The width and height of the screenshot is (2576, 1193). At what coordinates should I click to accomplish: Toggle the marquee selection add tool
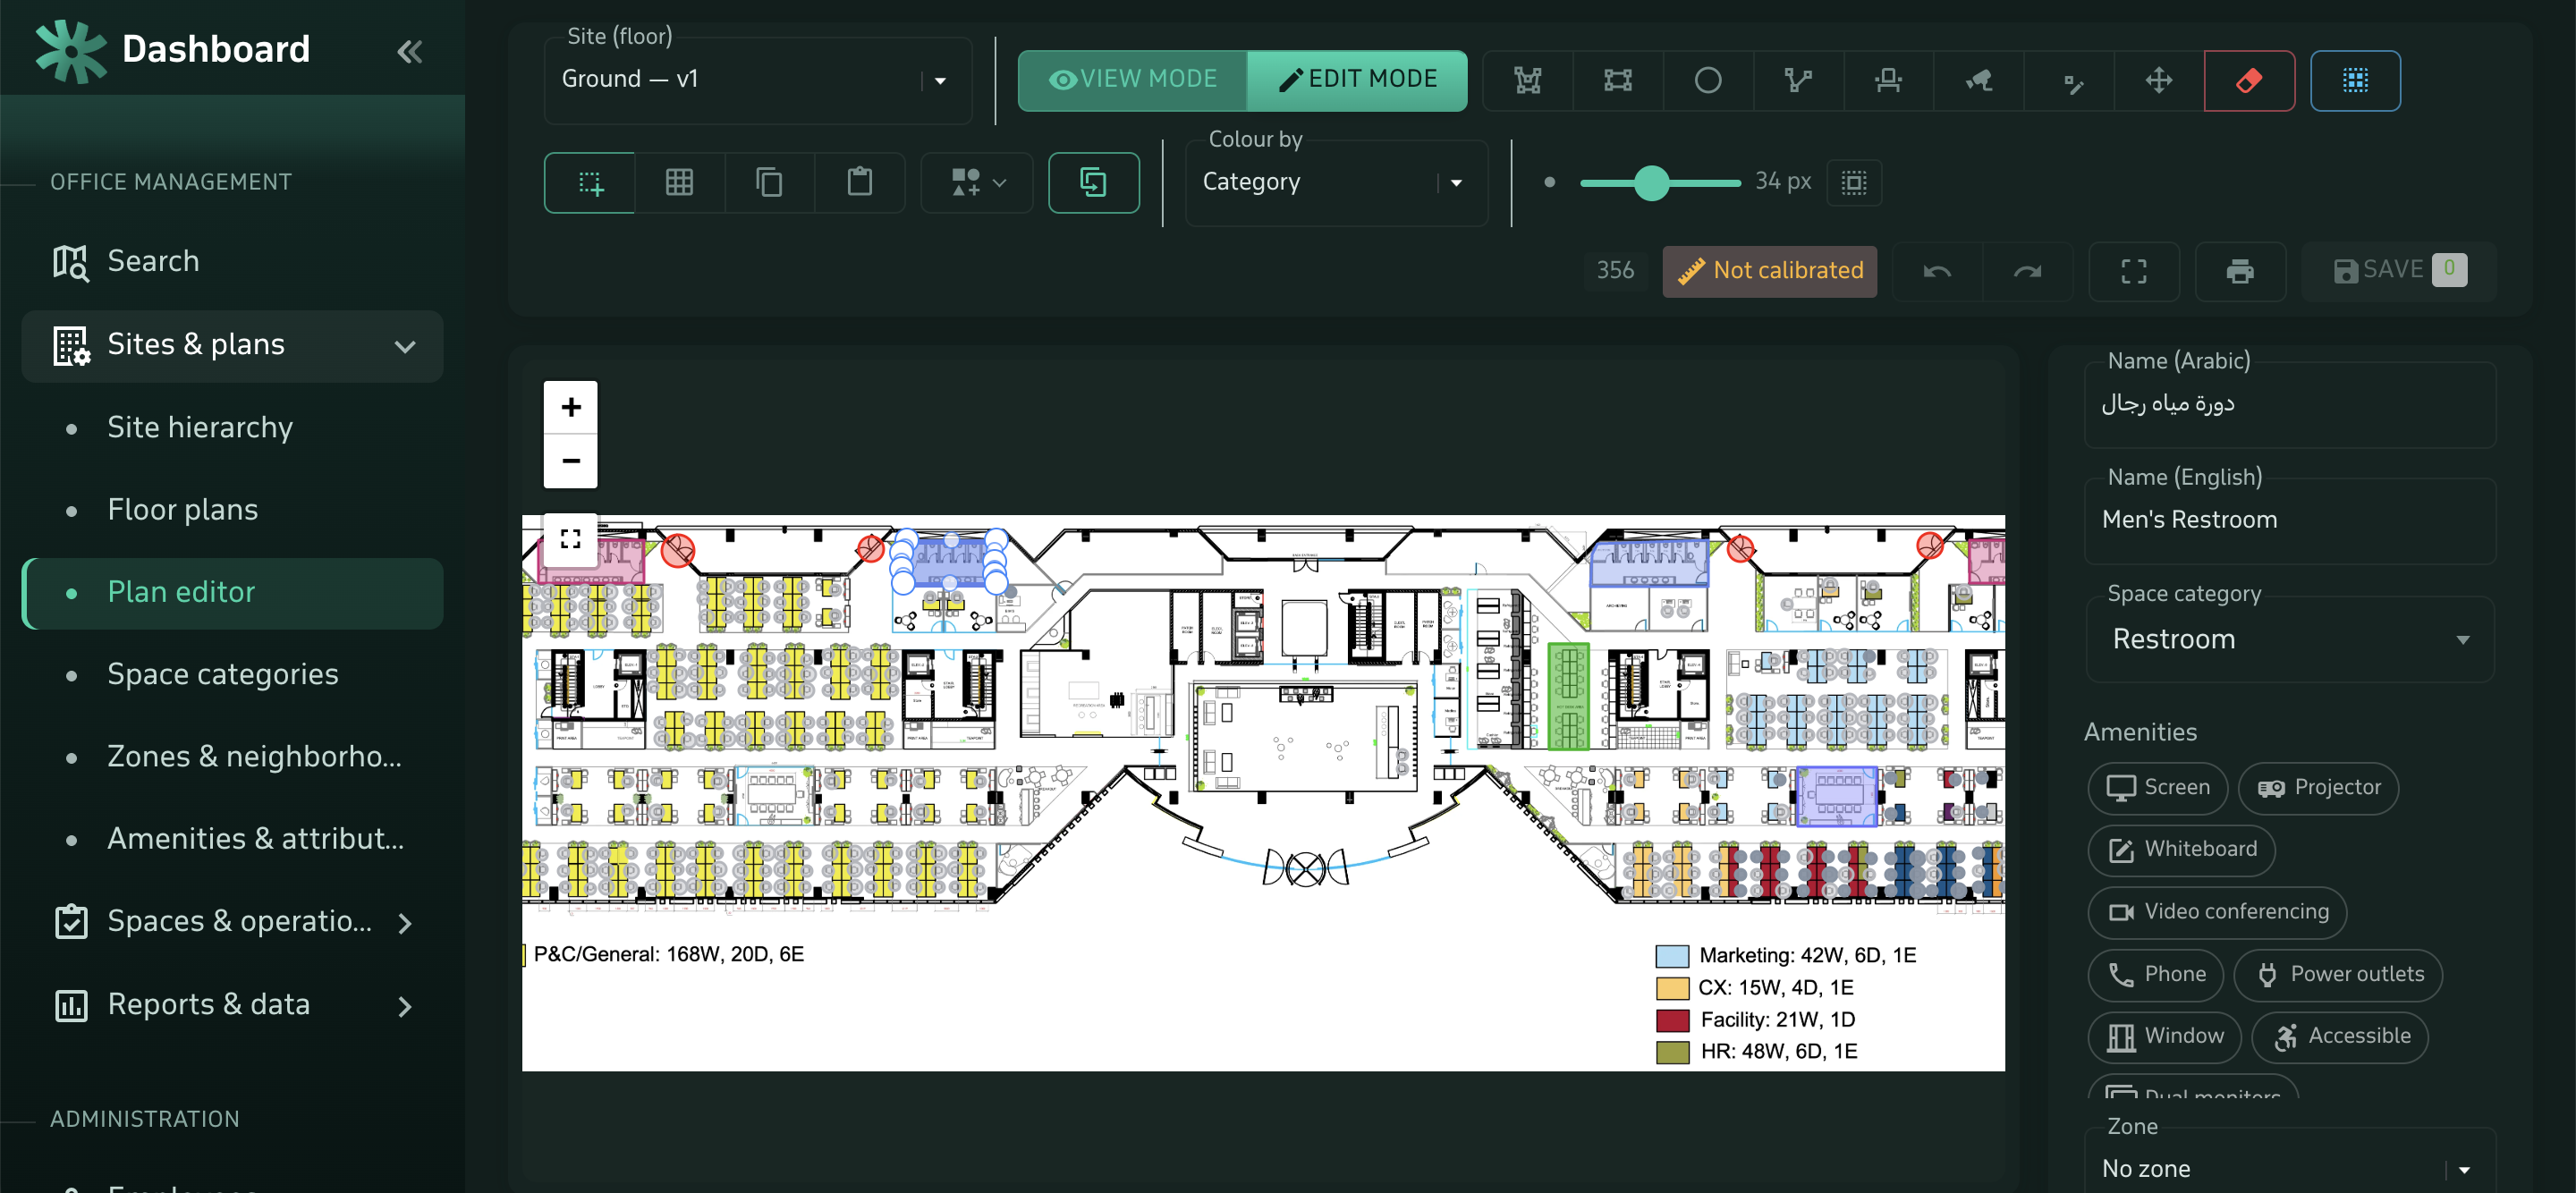[x=590, y=182]
